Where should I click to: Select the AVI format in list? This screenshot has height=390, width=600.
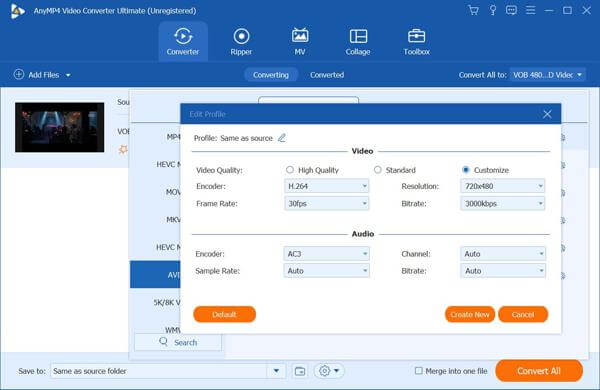coord(155,274)
